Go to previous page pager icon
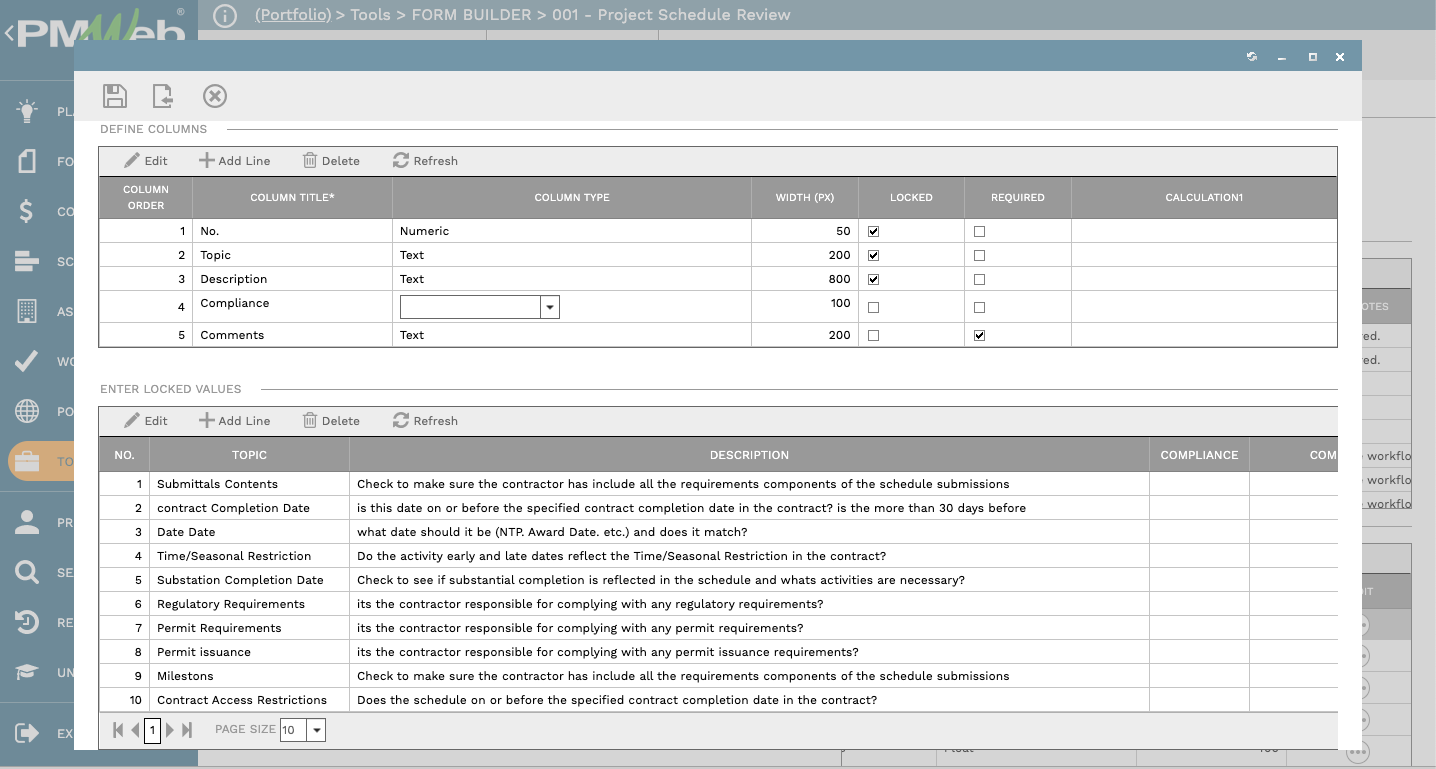 [x=135, y=730]
